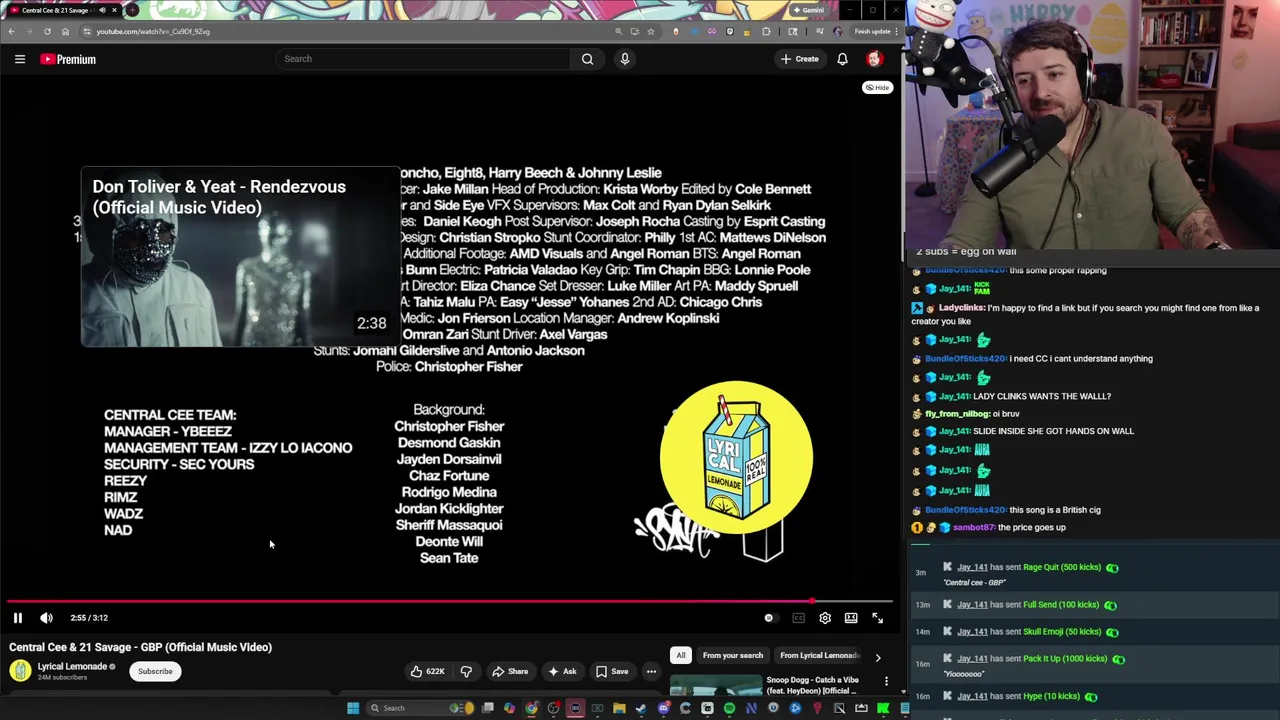The image size is (1280, 720).
Task: Mute the video using the speaker icon
Action: (x=46, y=618)
